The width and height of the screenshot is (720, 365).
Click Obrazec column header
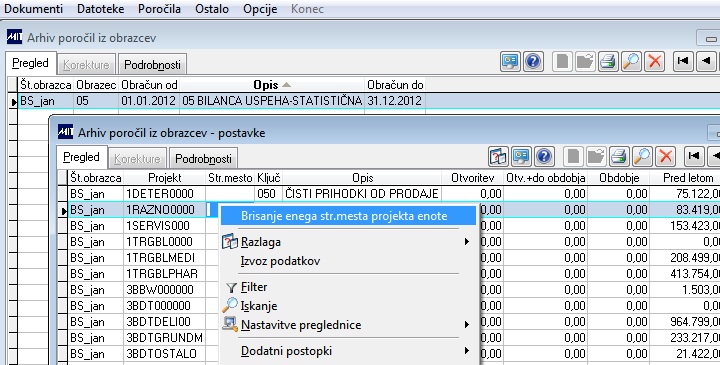pos(96,85)
